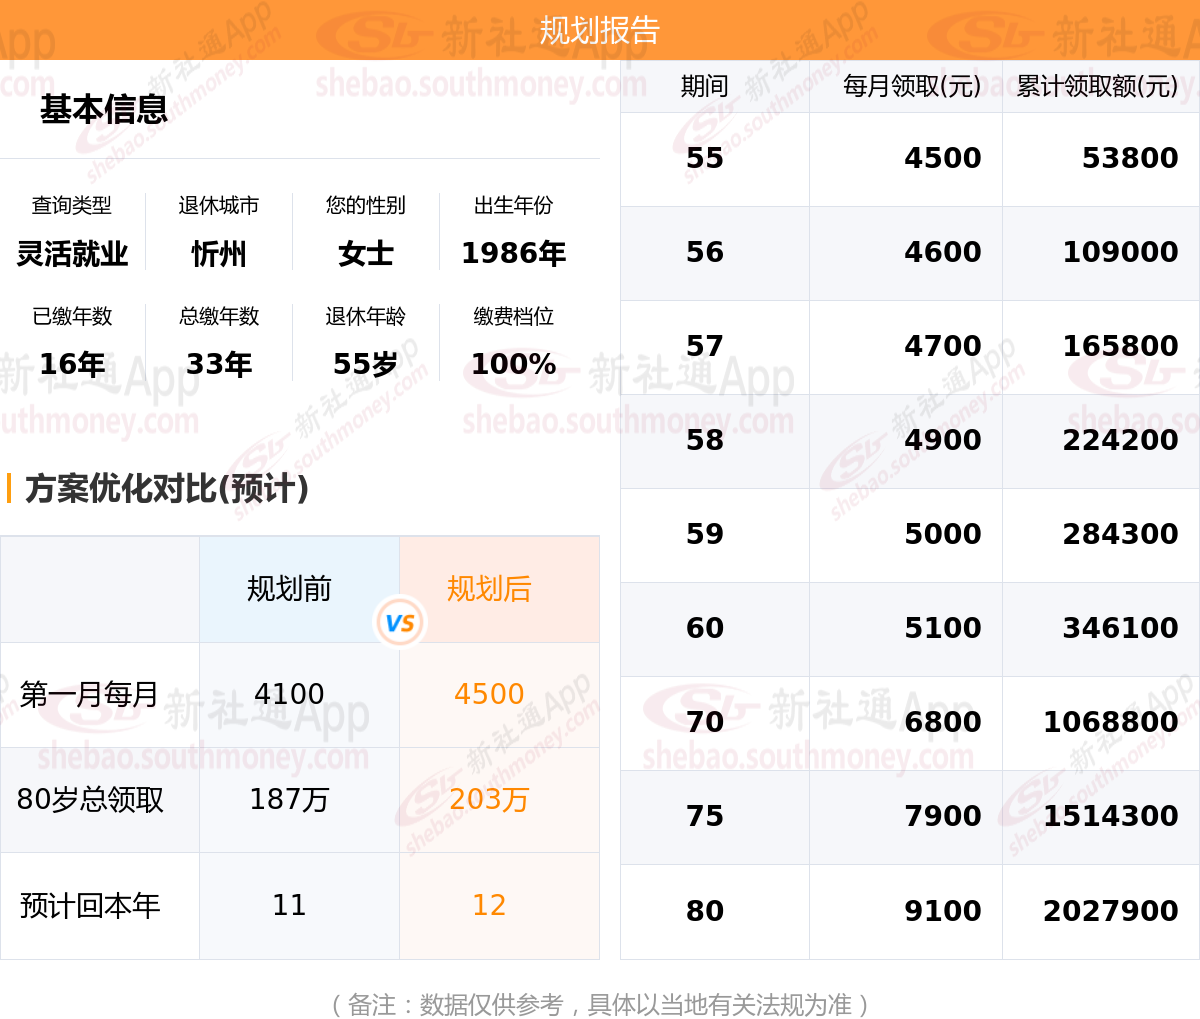Select the 33年 value
Screen dimensions: 1200x1019
219,364
